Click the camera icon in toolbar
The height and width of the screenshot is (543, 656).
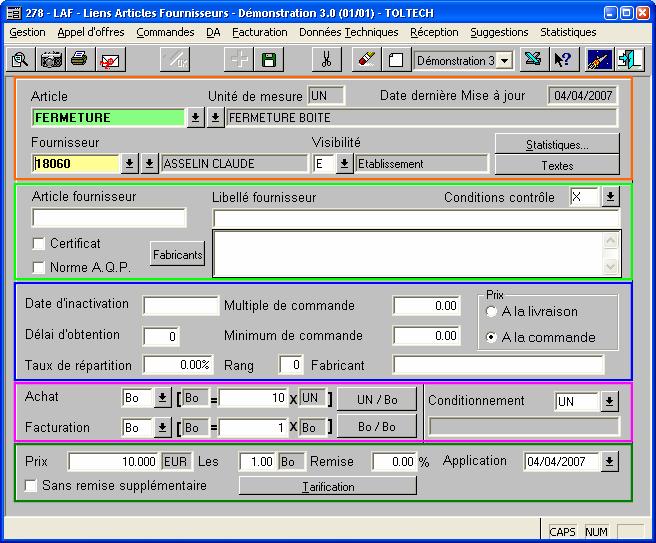click(x=51, y=60)
